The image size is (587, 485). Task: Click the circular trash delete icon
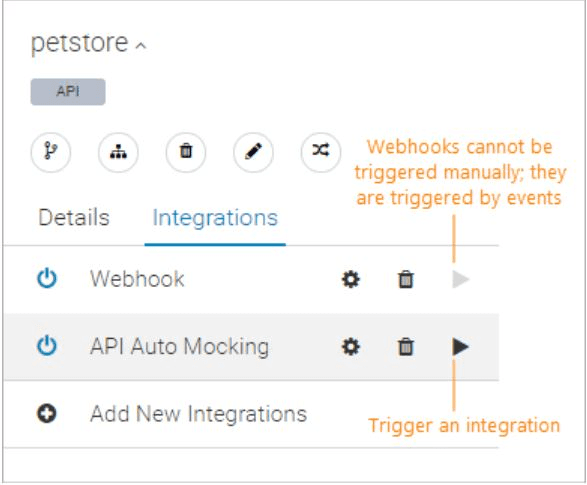[x=186, y=152]
